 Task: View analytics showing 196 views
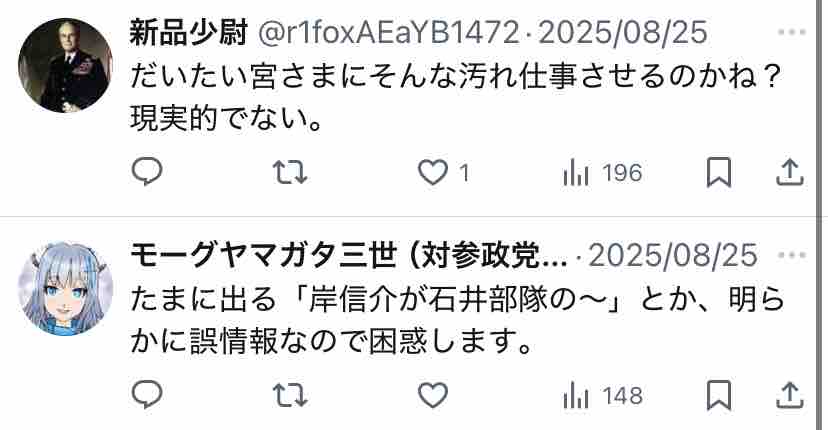[602, 173]
